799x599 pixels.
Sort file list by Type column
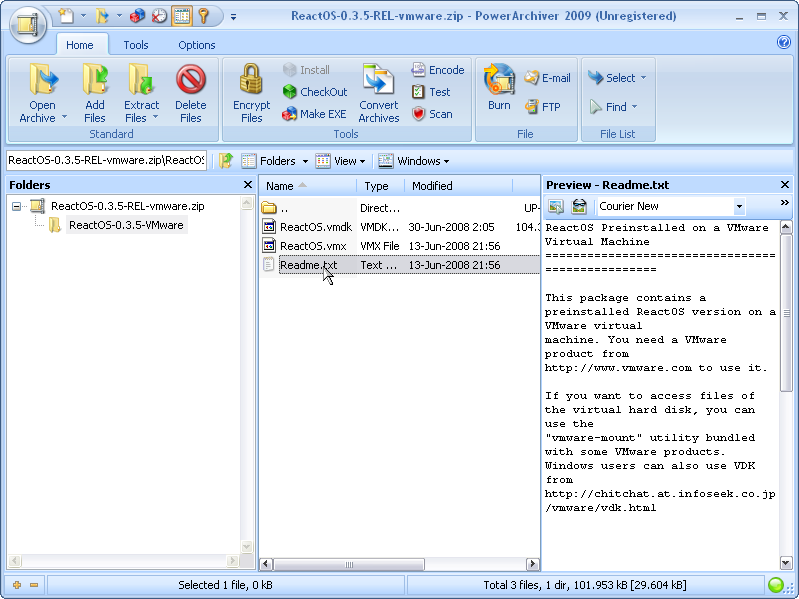click(x=380, y=186)
